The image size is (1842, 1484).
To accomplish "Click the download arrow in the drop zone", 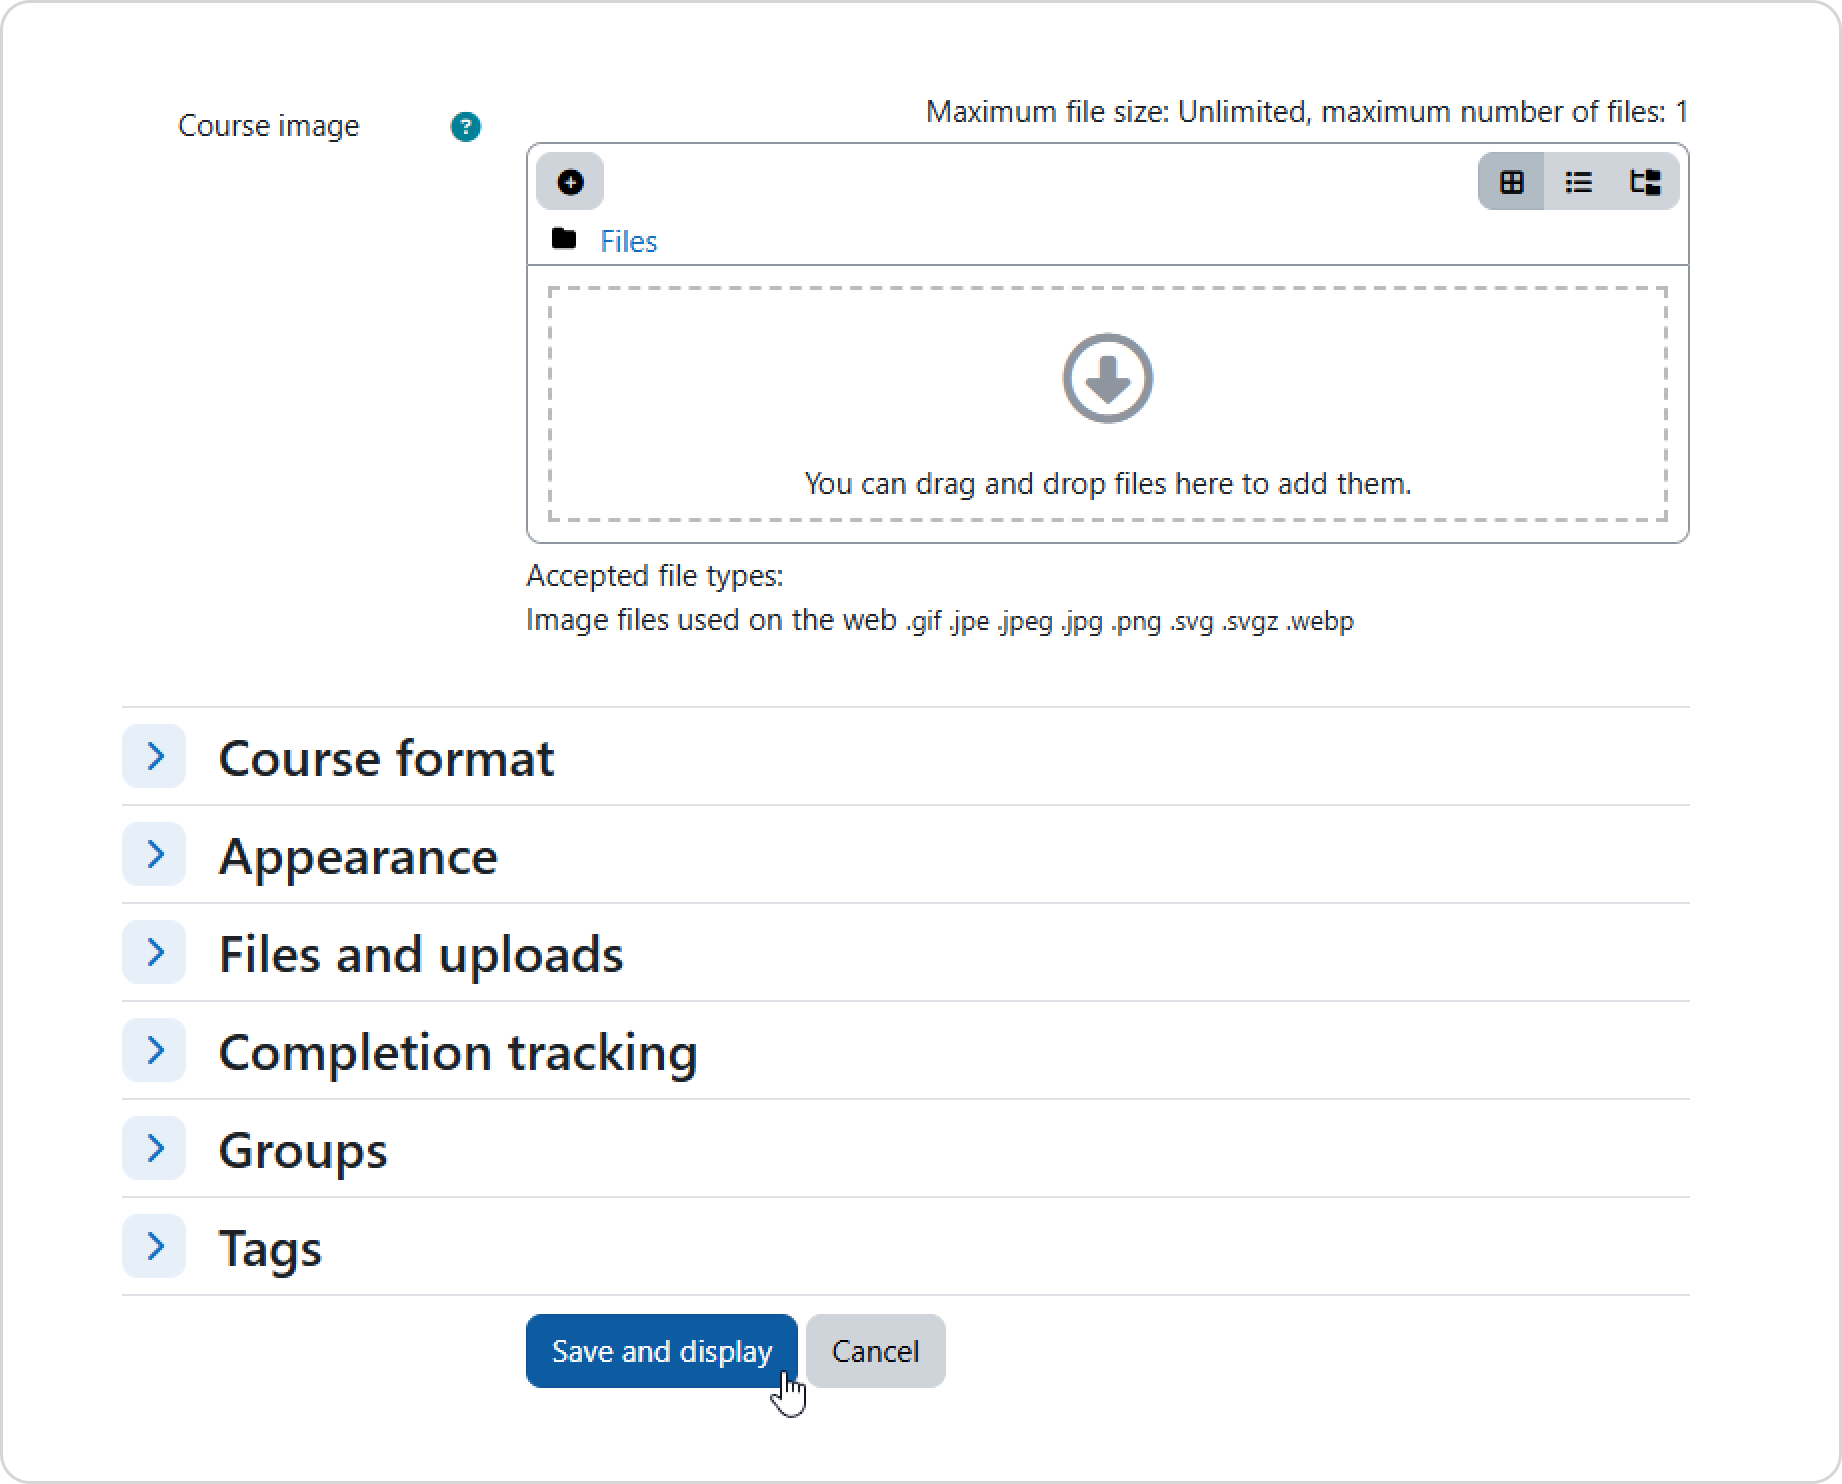I will coord(1107,379).
